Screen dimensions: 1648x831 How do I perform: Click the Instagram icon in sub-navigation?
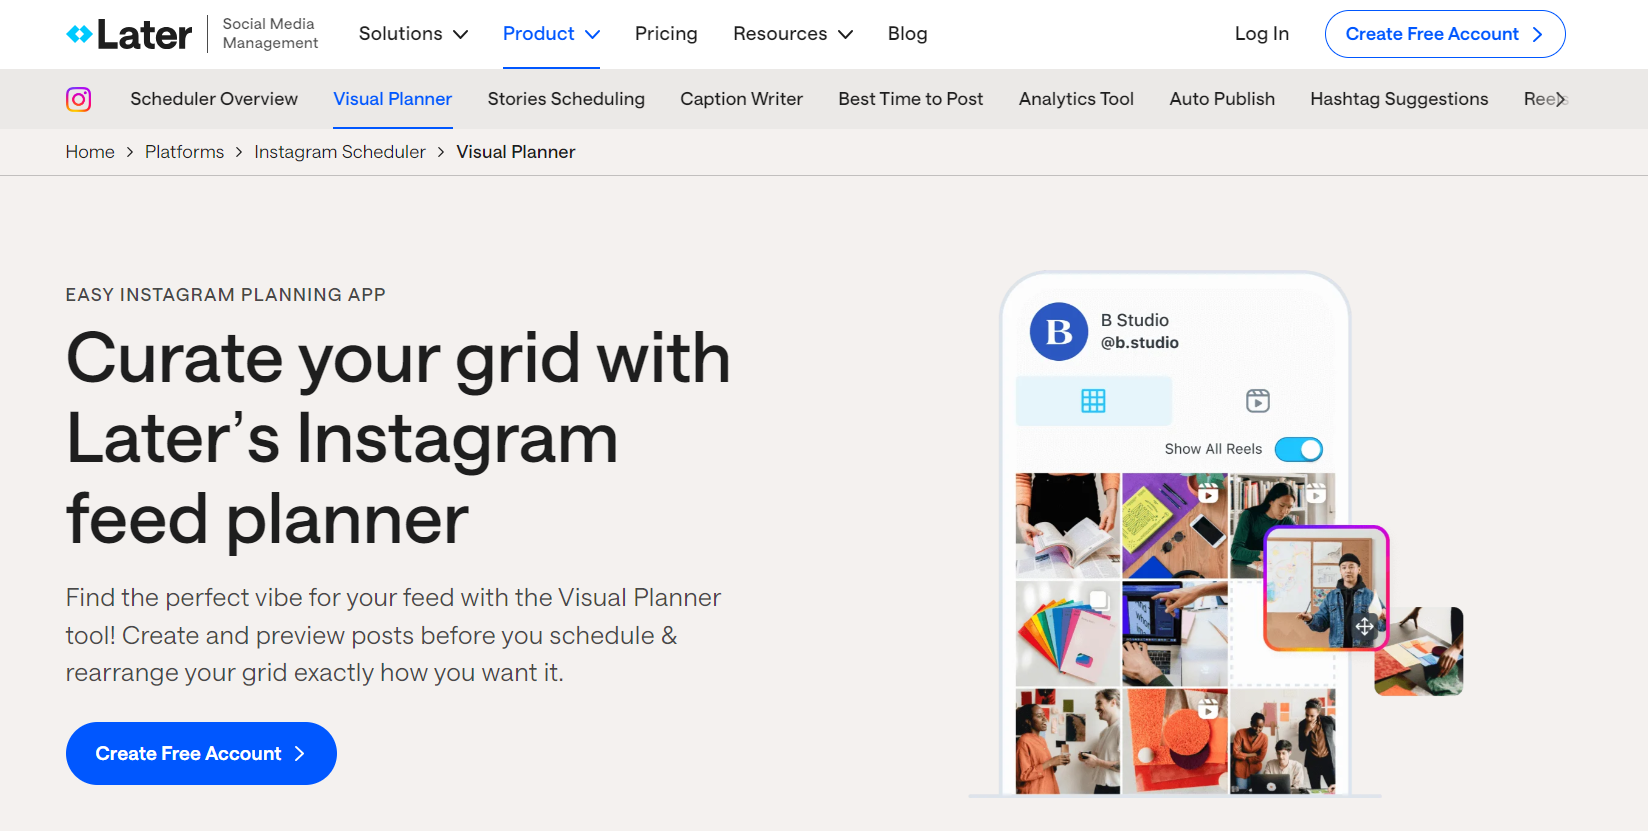coord(79,99)
